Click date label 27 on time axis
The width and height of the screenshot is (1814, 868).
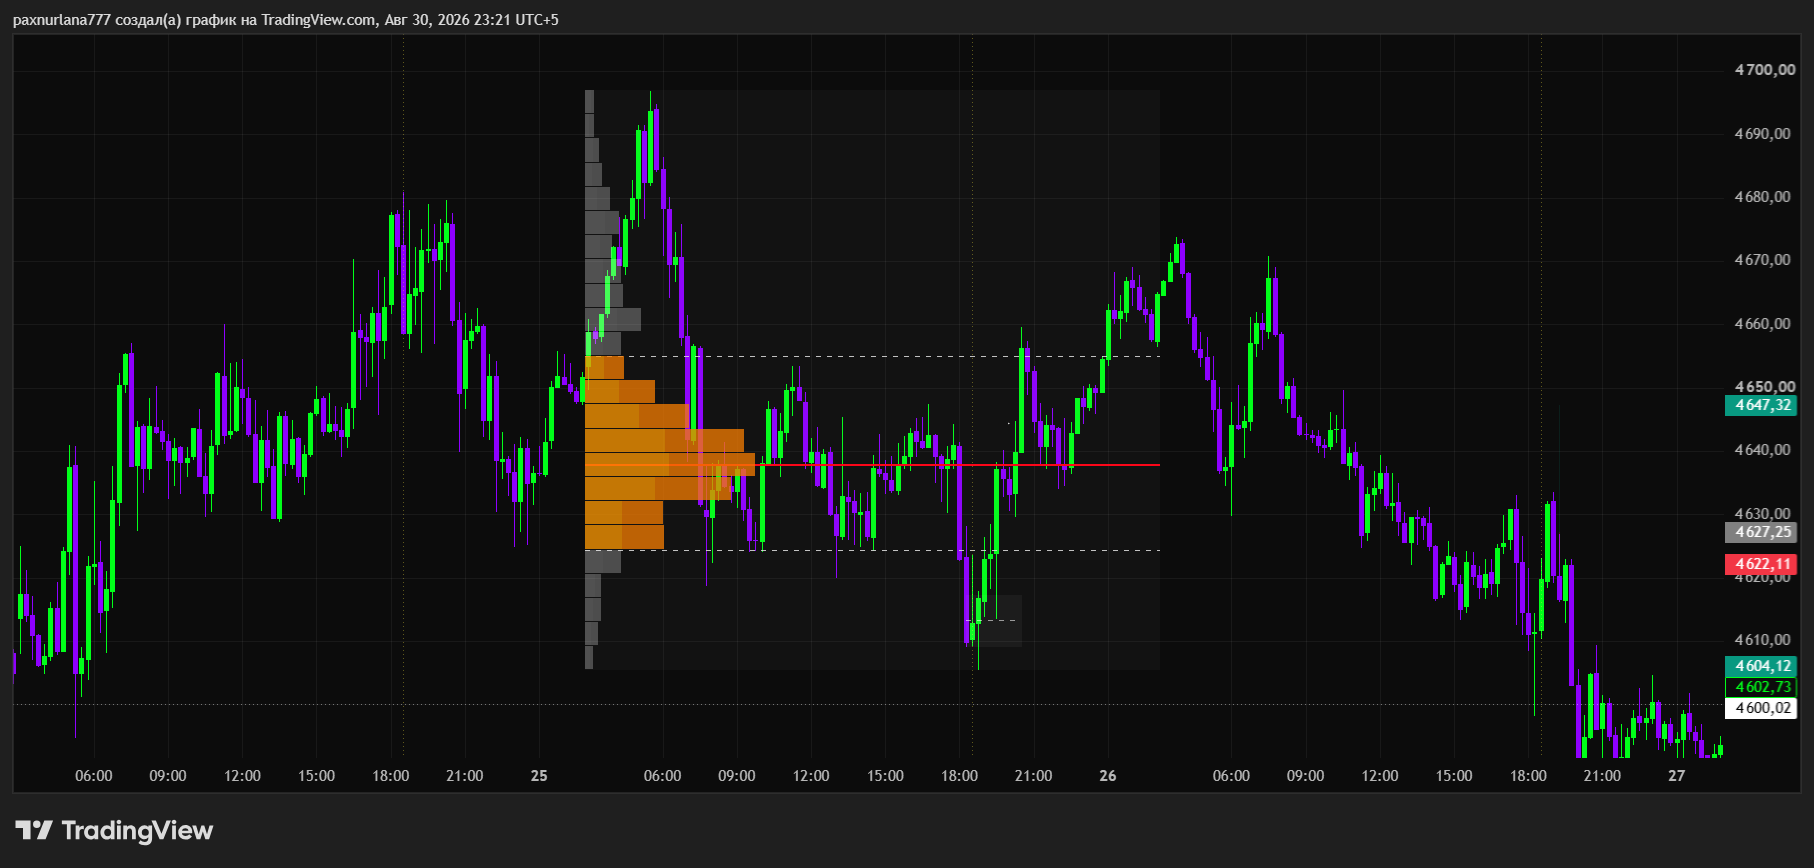(1676, 776)
